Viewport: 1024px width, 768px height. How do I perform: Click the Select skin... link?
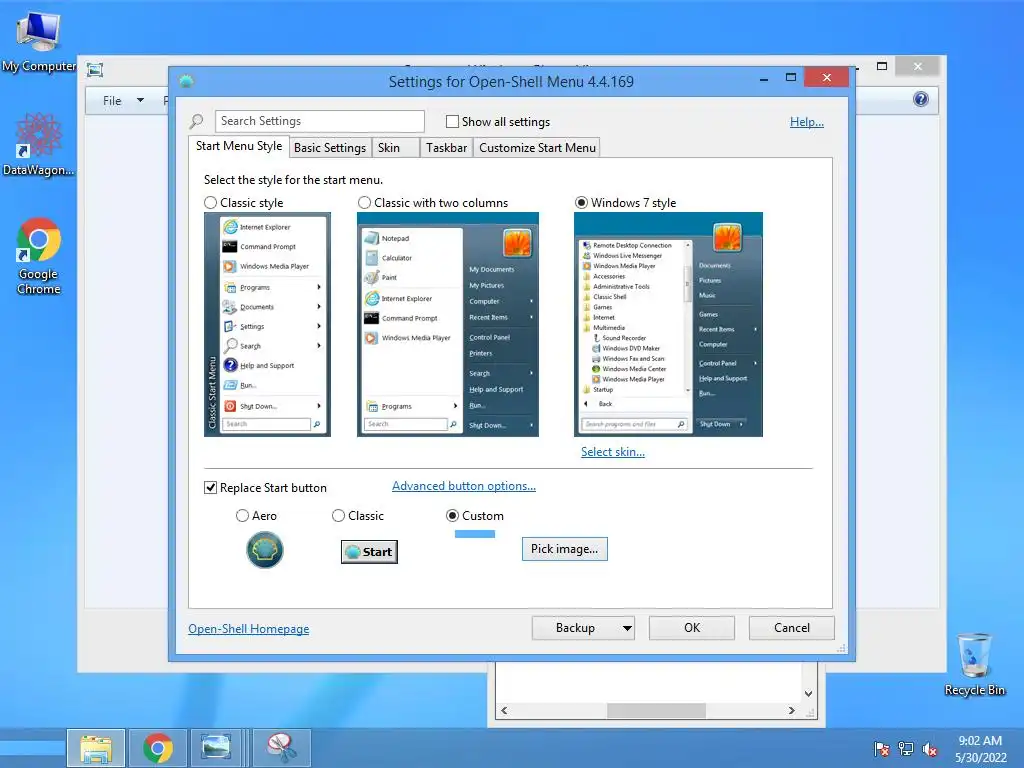coord(613,452)
